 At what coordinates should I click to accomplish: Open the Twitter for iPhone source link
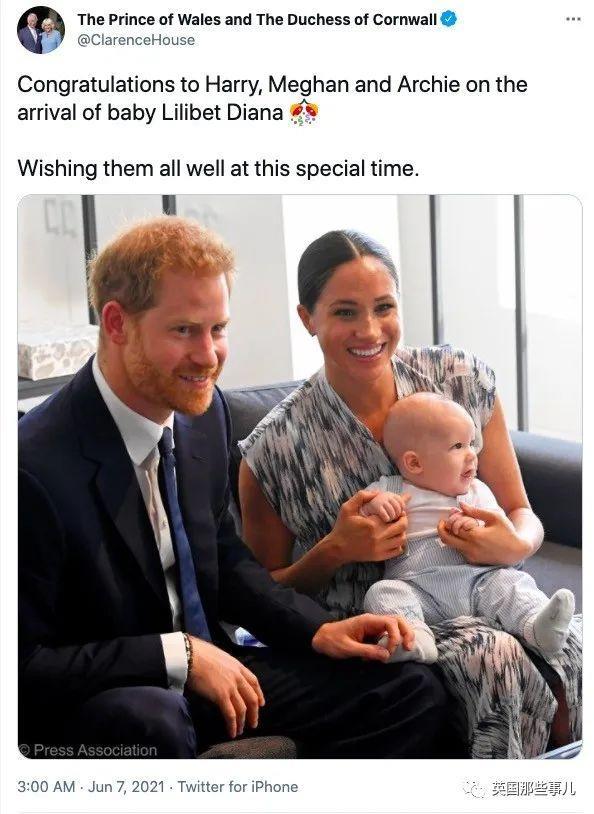click(238, 786)
